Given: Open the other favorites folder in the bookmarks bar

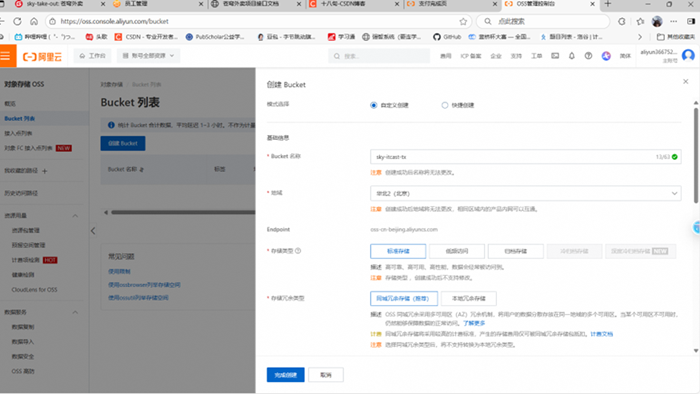Looking at the screenshot, I should (675, 37).
